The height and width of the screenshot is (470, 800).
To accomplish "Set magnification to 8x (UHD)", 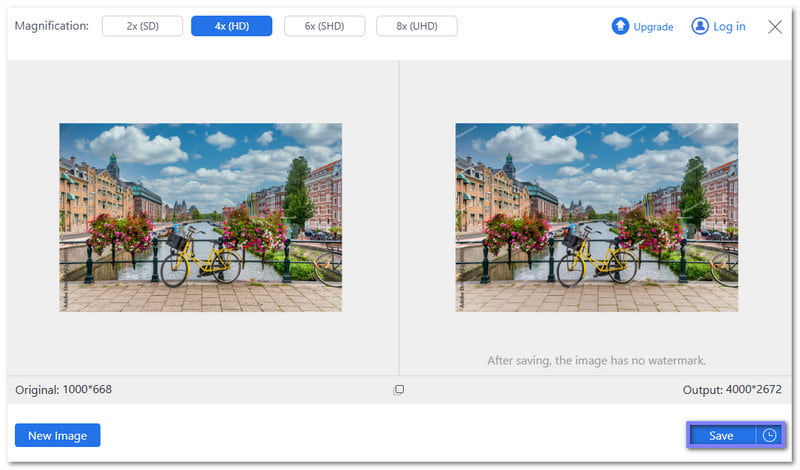I will [x=416, y=26].
